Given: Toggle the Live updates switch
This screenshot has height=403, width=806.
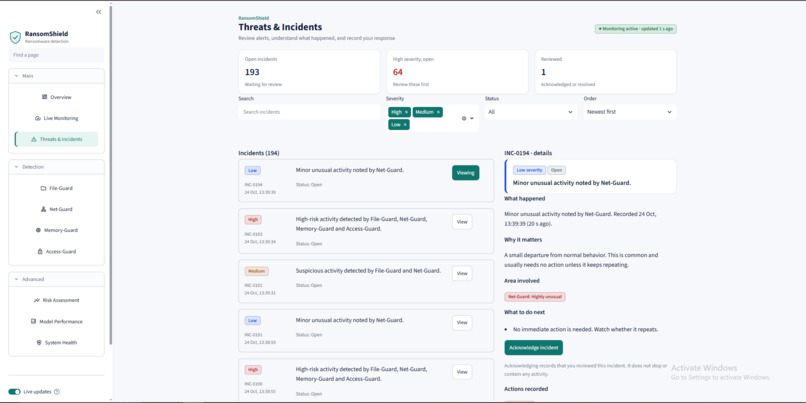Looking at the screenshot, I should [14, 392].
